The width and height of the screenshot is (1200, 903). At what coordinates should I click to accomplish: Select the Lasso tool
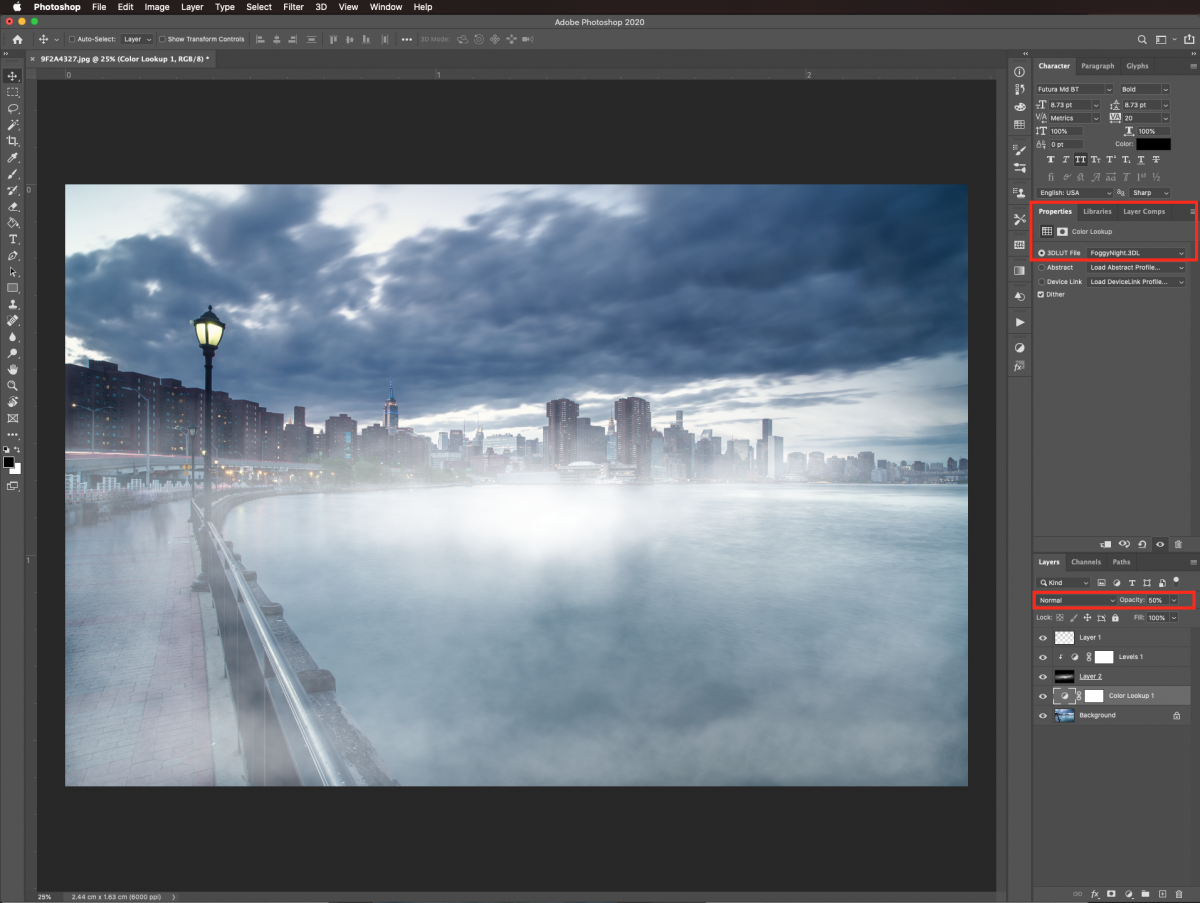(x=13, y=108)
